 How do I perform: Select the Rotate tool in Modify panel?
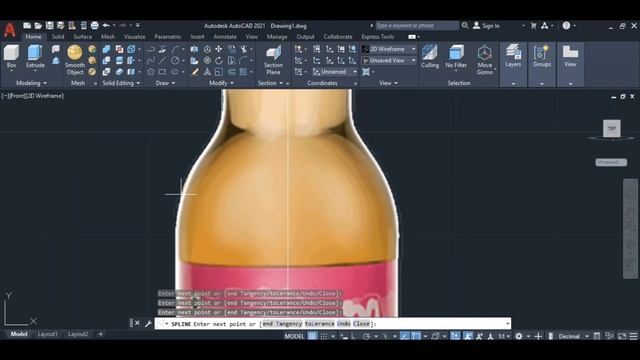pos(219,61)
